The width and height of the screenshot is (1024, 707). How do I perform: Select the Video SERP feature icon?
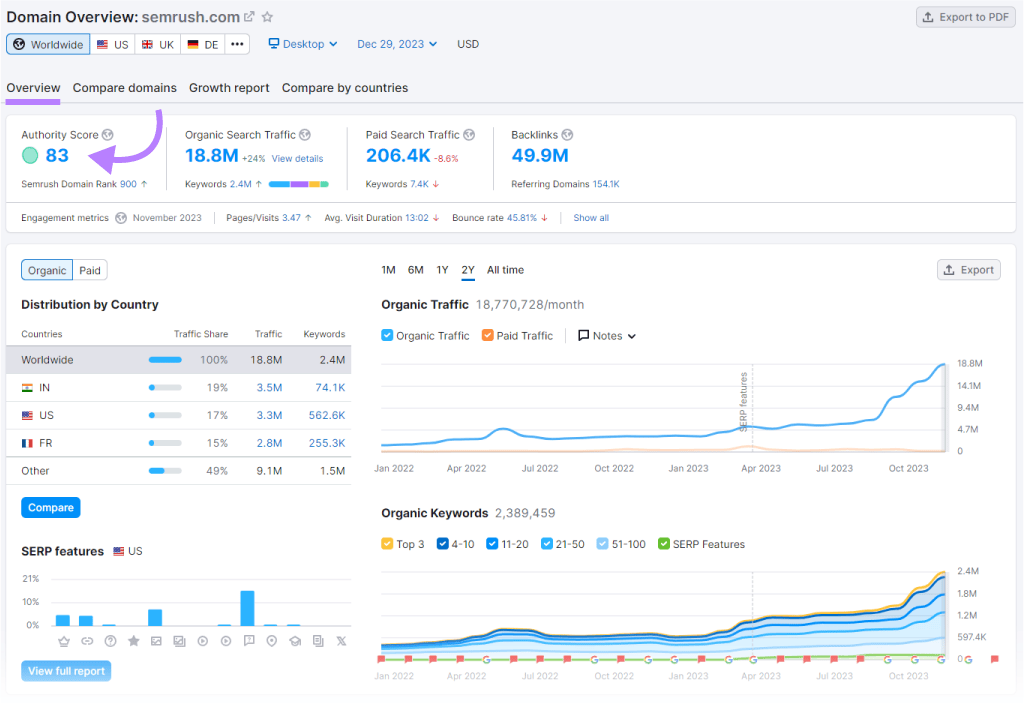click(x=202, y=642)
